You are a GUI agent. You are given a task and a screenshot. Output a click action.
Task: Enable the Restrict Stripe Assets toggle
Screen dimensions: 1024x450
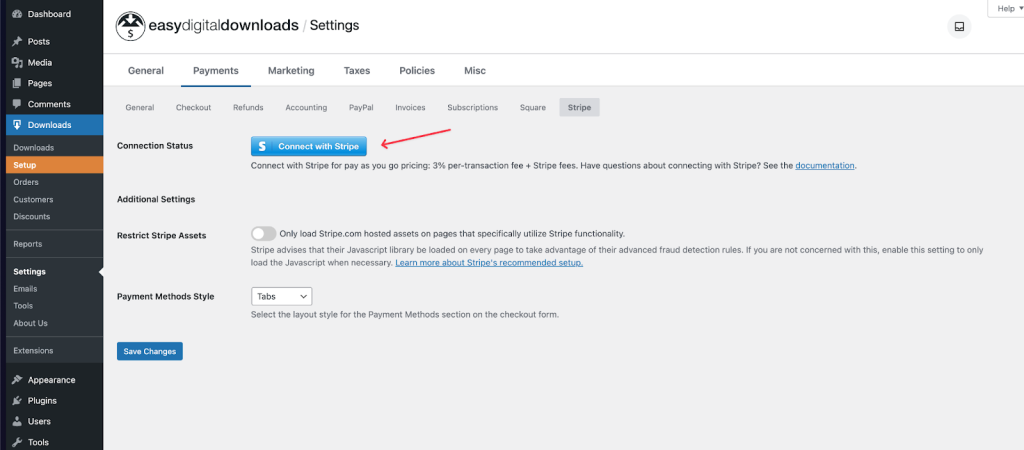[263, 233]
